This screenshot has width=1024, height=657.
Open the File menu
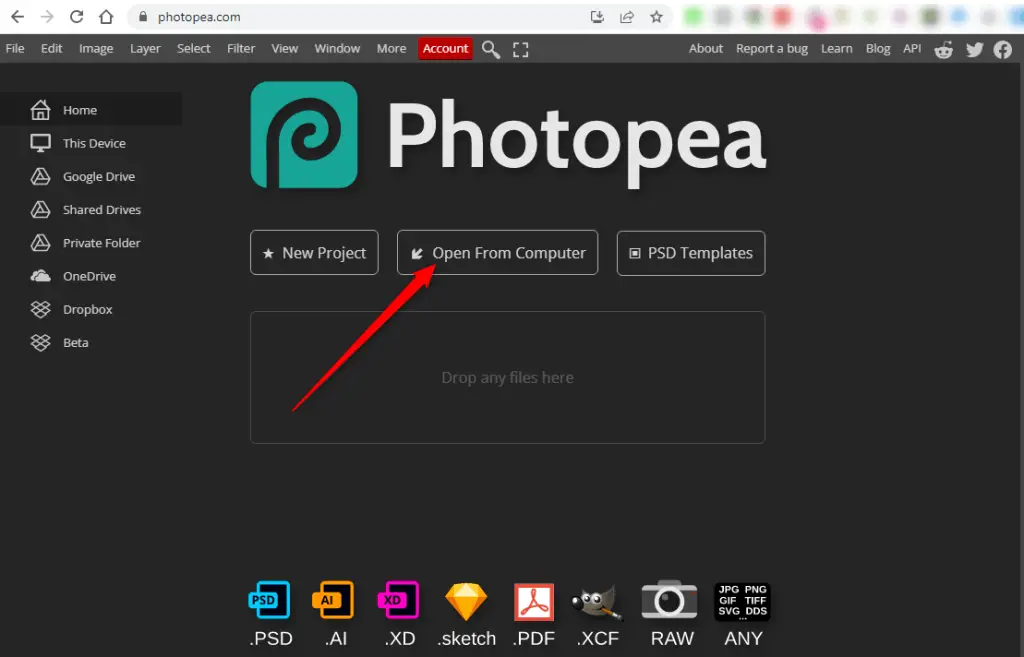point(15,48)
